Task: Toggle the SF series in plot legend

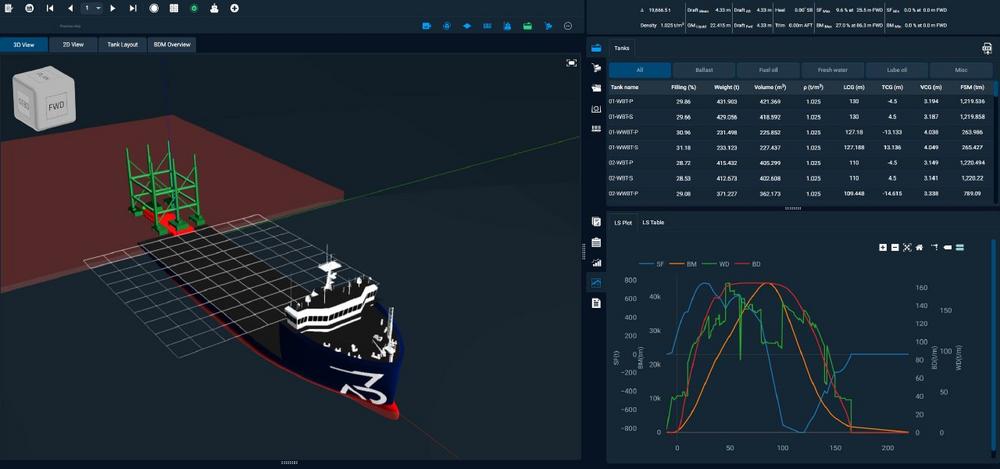Action: (x=655, y=264)
